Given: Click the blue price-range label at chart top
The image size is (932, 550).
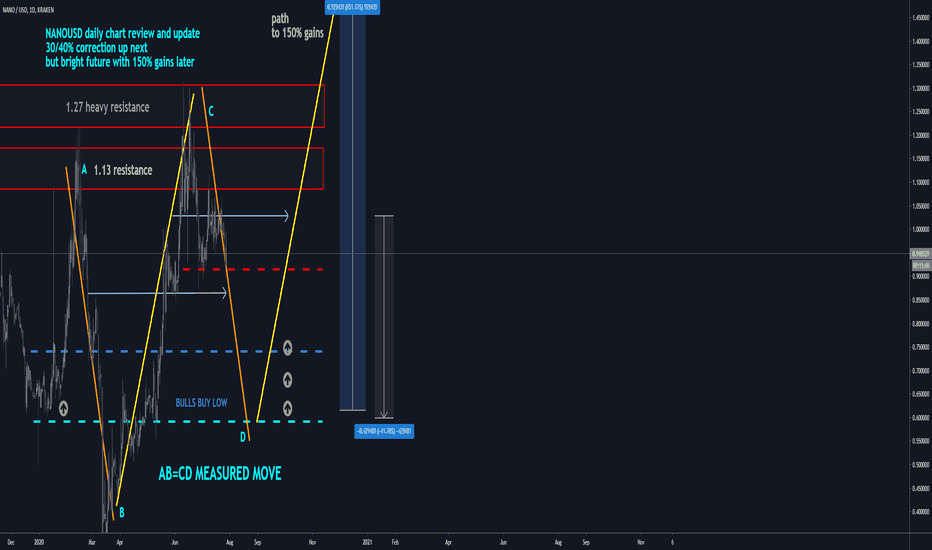Looking at the screenshot, I should click(352, 7).
